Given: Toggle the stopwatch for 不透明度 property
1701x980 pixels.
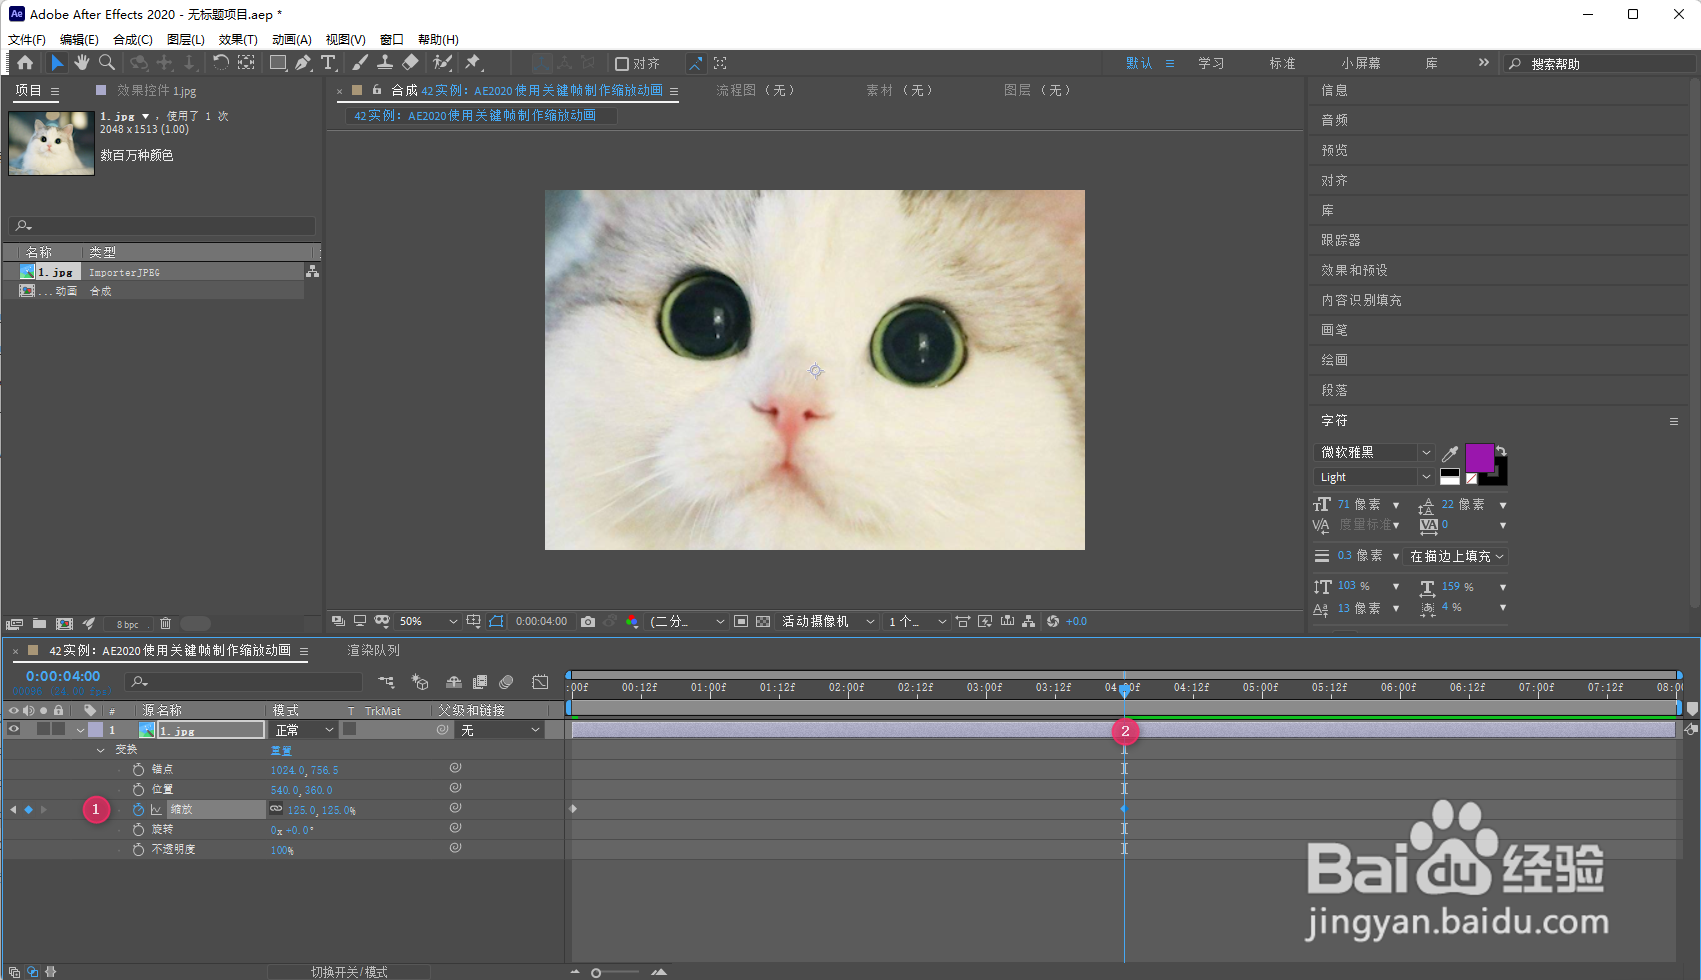Looking at the screenshot, I should pyautogui.click(x=139, y=850).
